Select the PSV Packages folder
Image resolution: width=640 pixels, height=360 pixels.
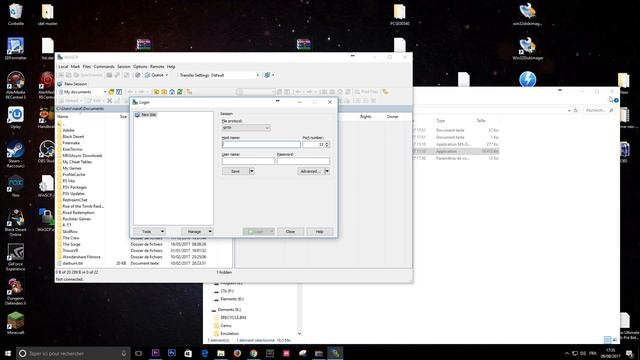75,187
